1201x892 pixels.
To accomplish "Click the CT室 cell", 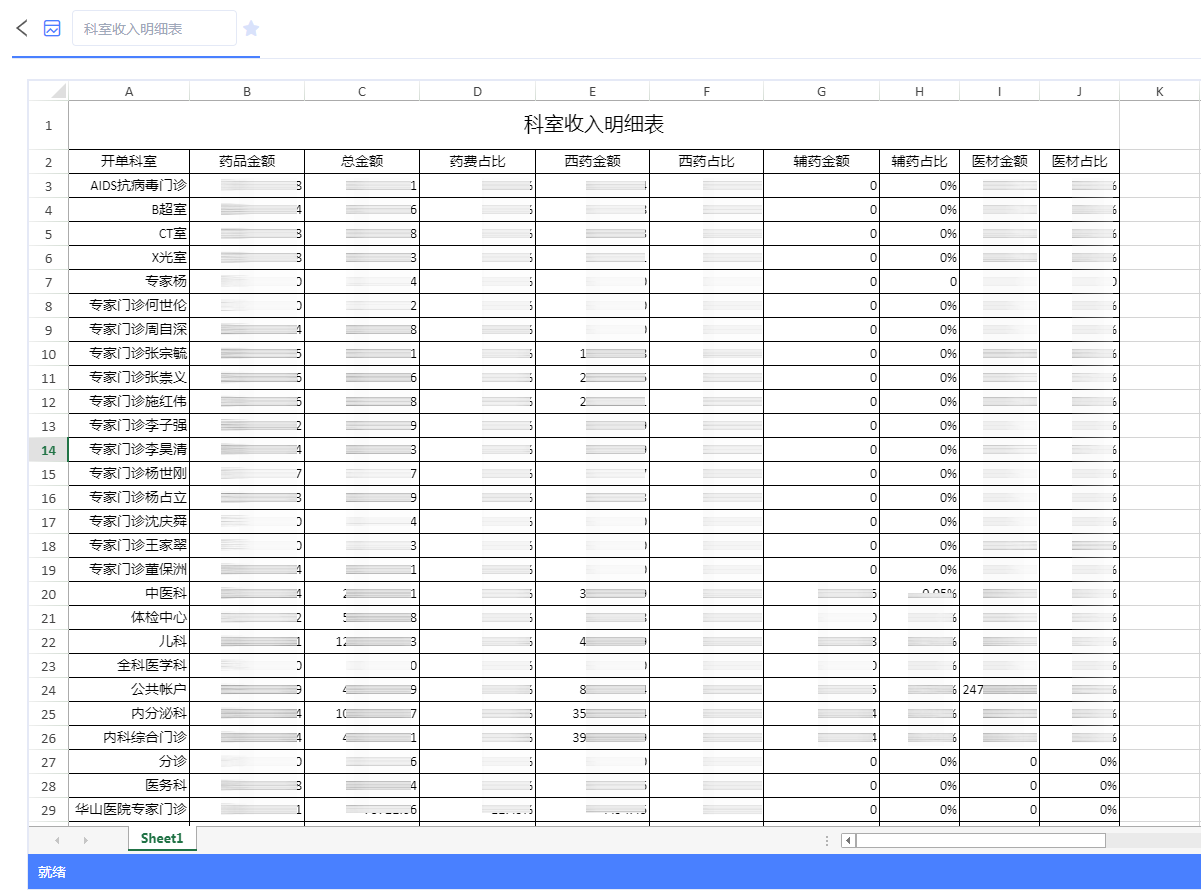I will pyautogui.click(x=129, y=233).
